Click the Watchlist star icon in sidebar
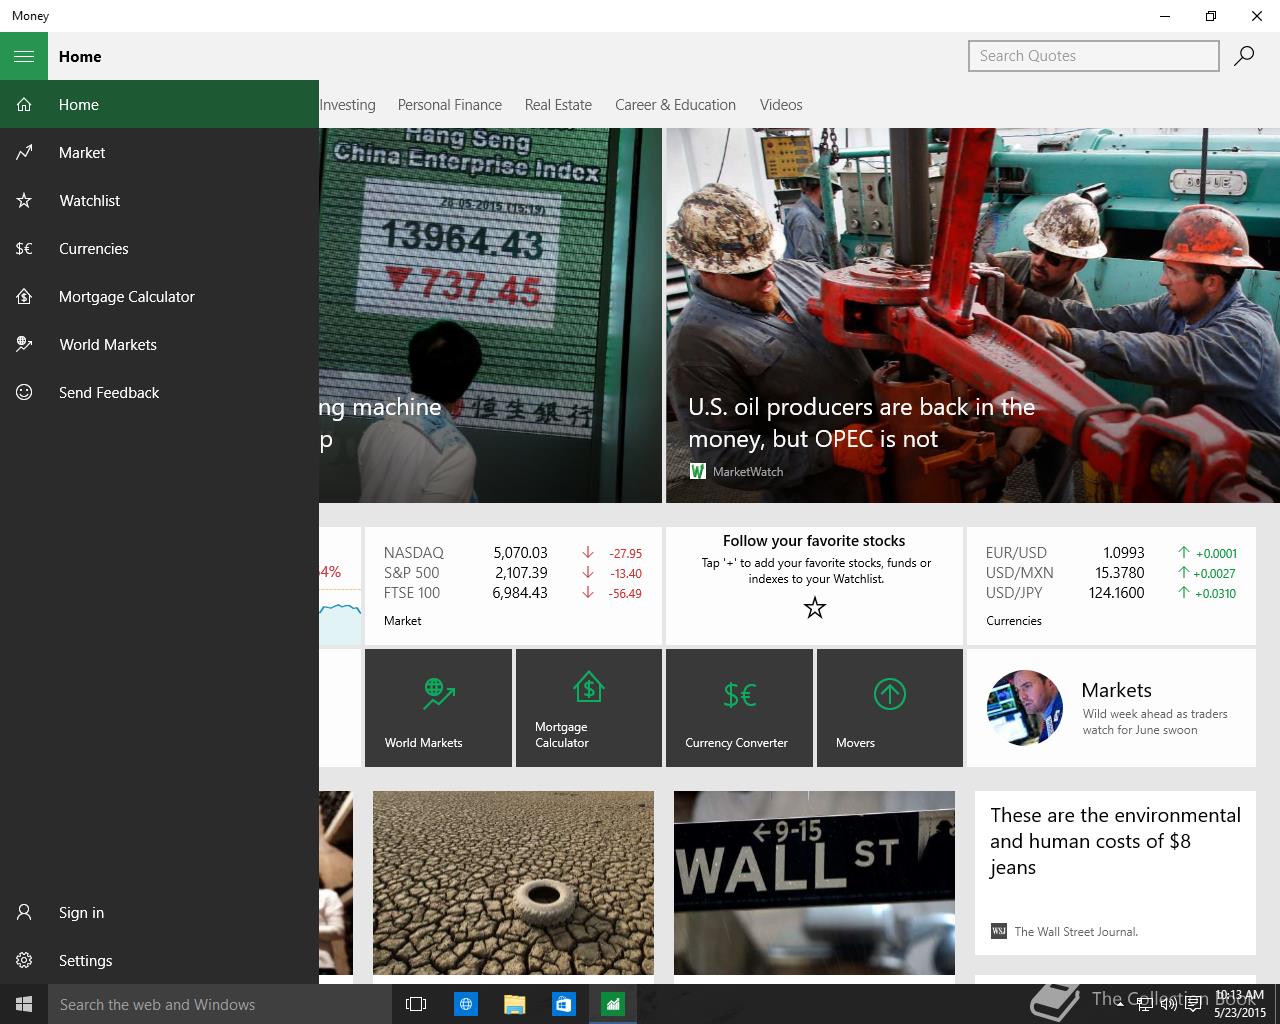The height and width of the screenshot is (1024, 1280). point(24,200)
